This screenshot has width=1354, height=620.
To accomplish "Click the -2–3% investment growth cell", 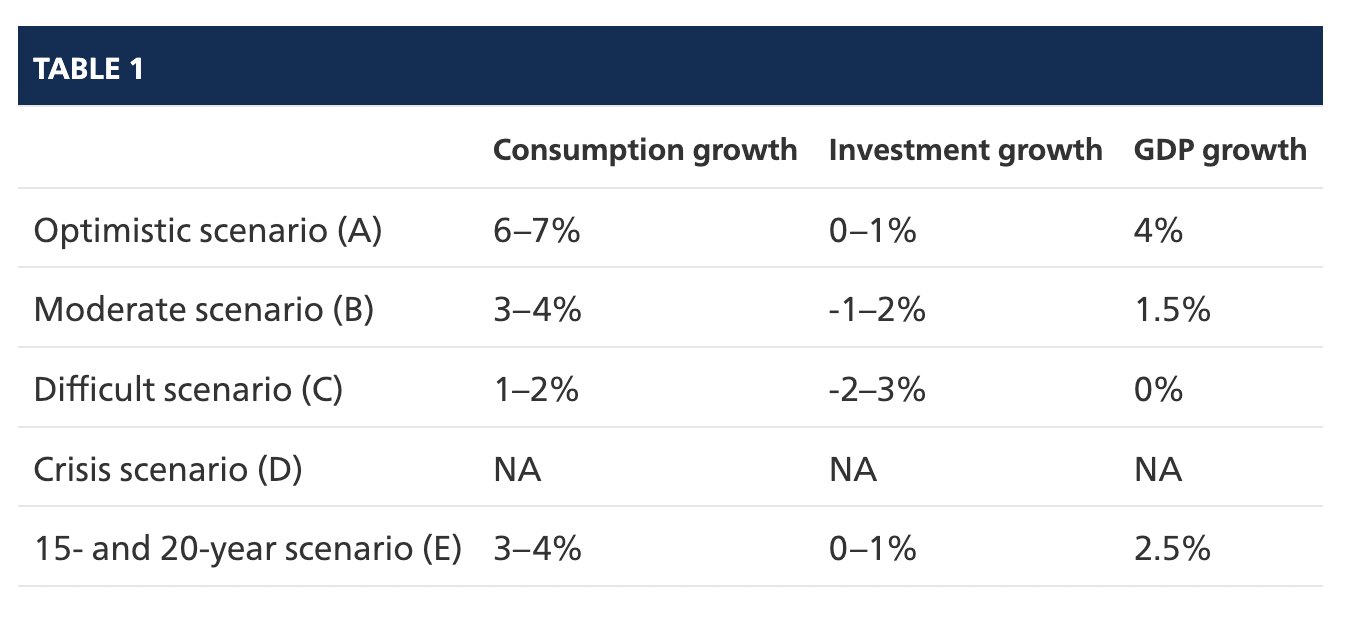I will click(877, 389).
